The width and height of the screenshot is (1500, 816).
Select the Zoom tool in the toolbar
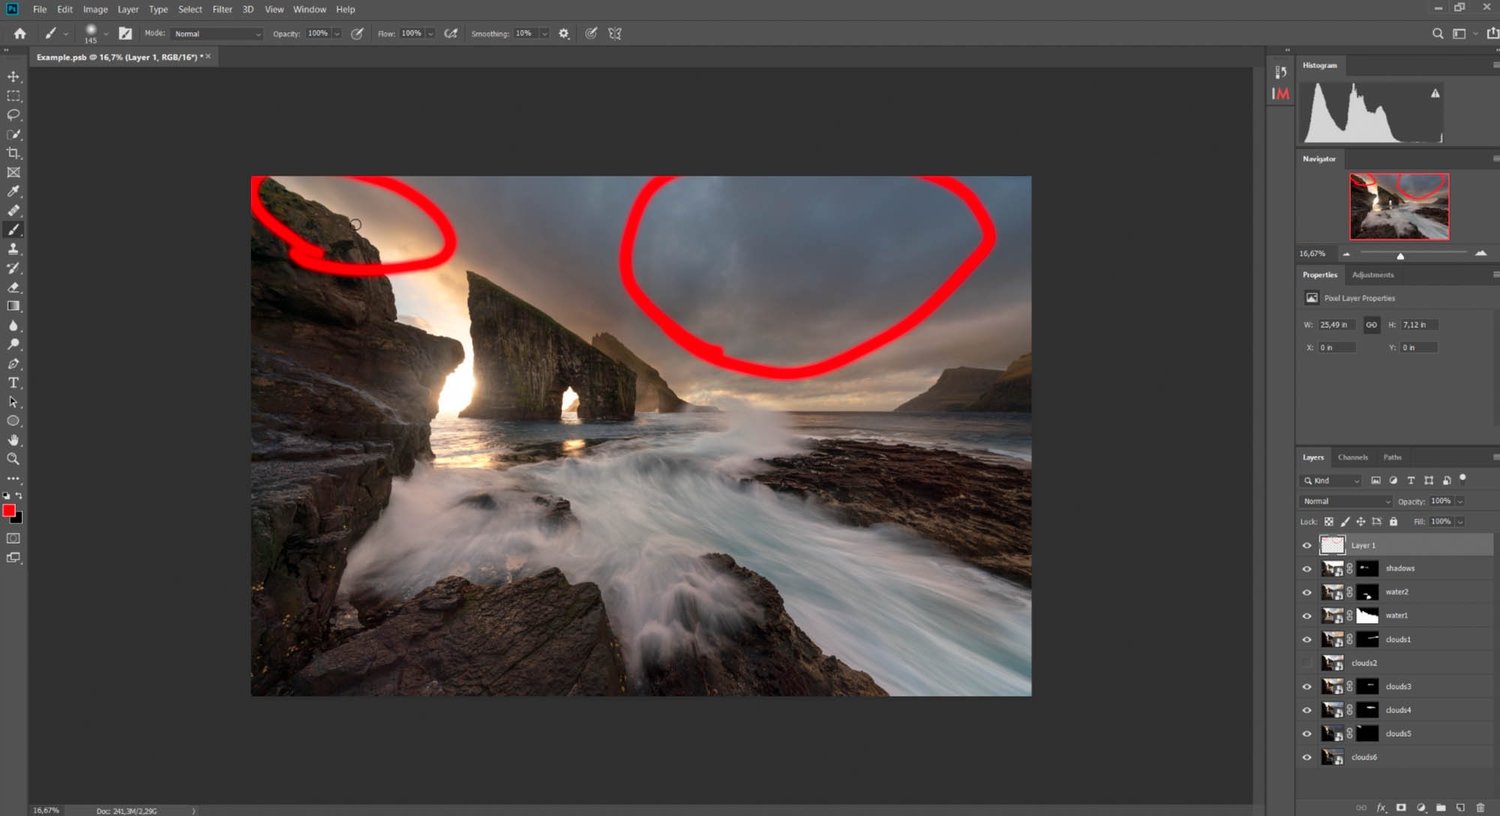point(14,459)
